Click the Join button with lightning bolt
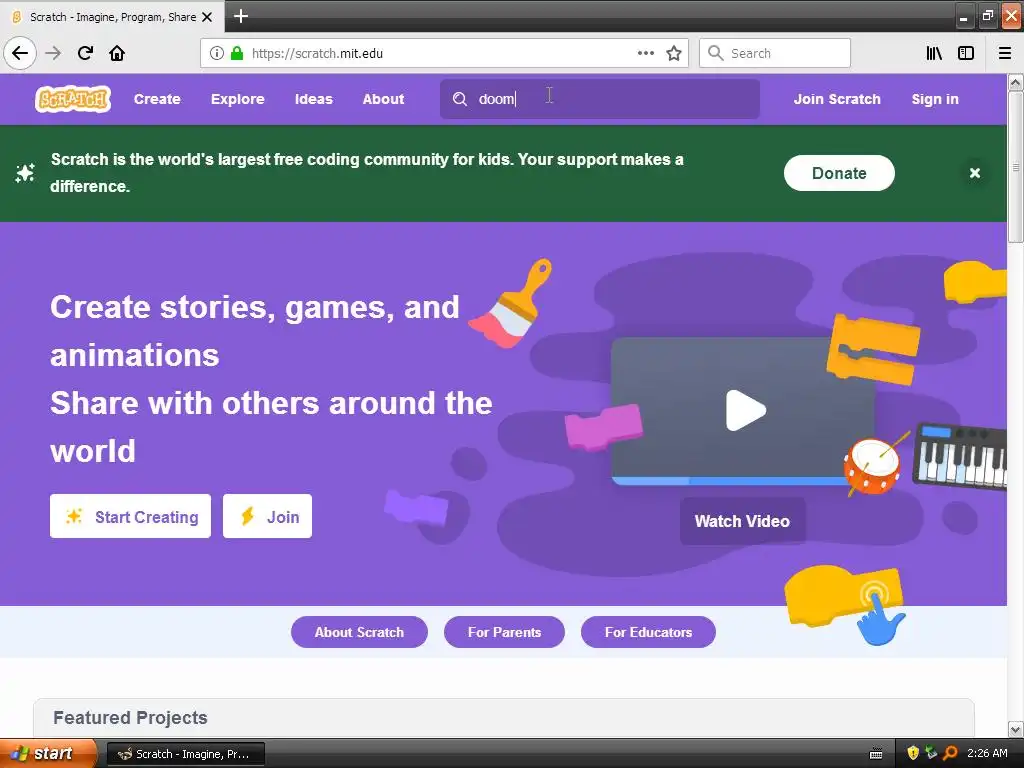The height and width of the screenshot is (768, 1024). pos(267,516)
